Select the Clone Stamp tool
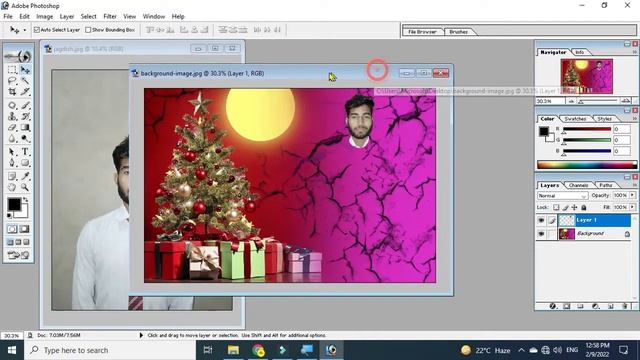 click(x=12, y=116)
